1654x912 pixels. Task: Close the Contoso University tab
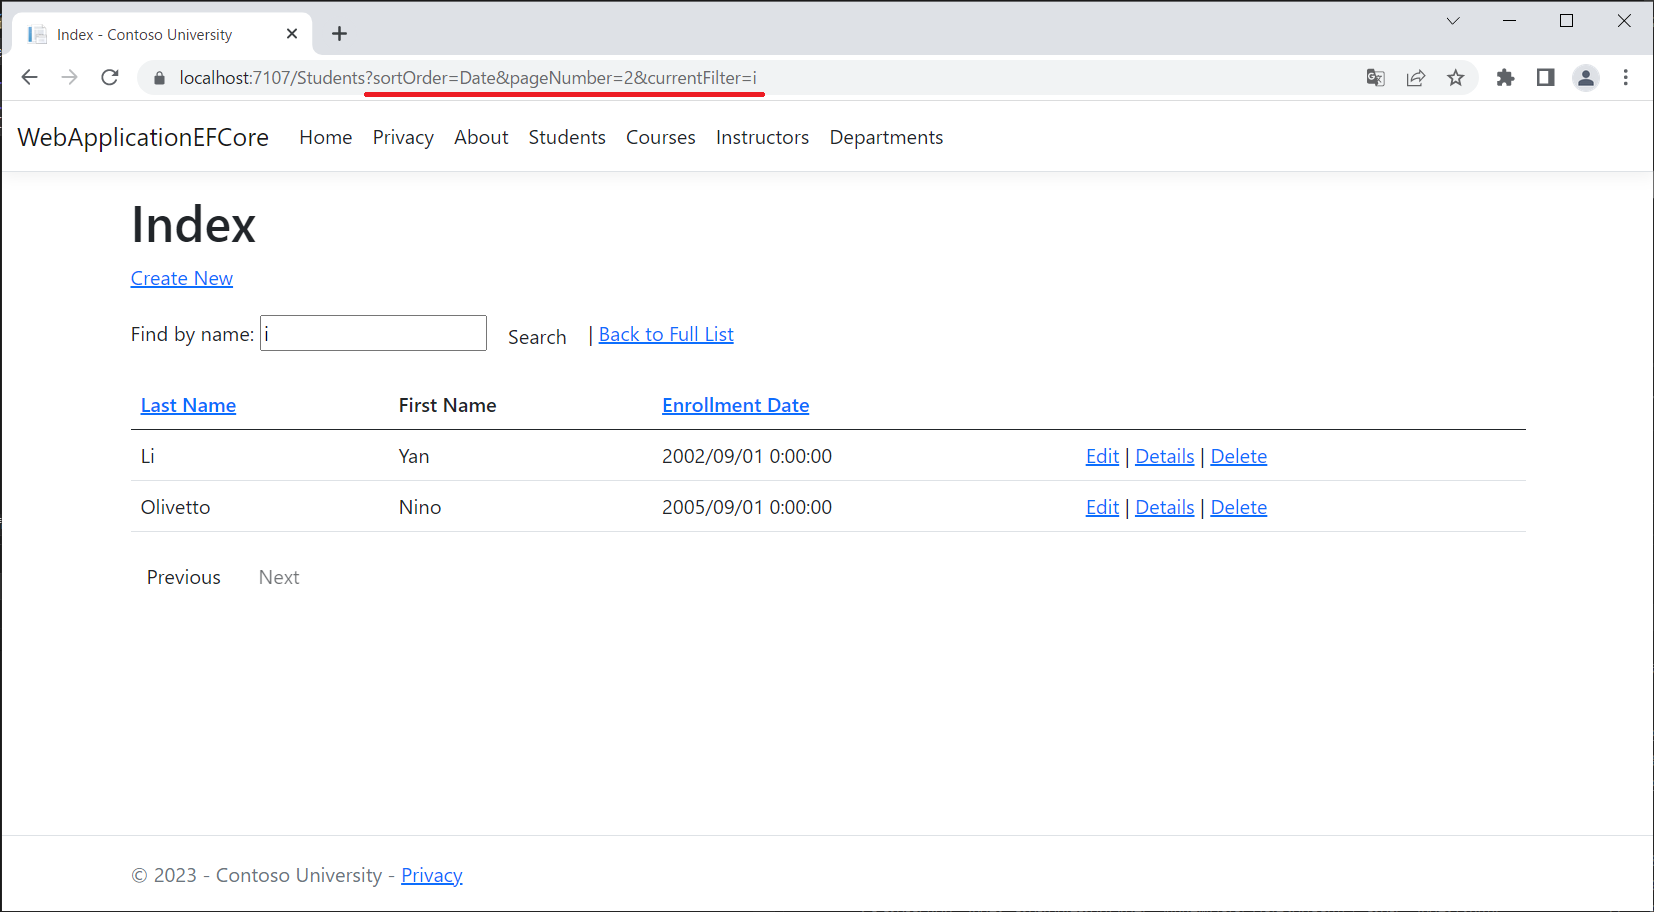(x=292, y=34)
